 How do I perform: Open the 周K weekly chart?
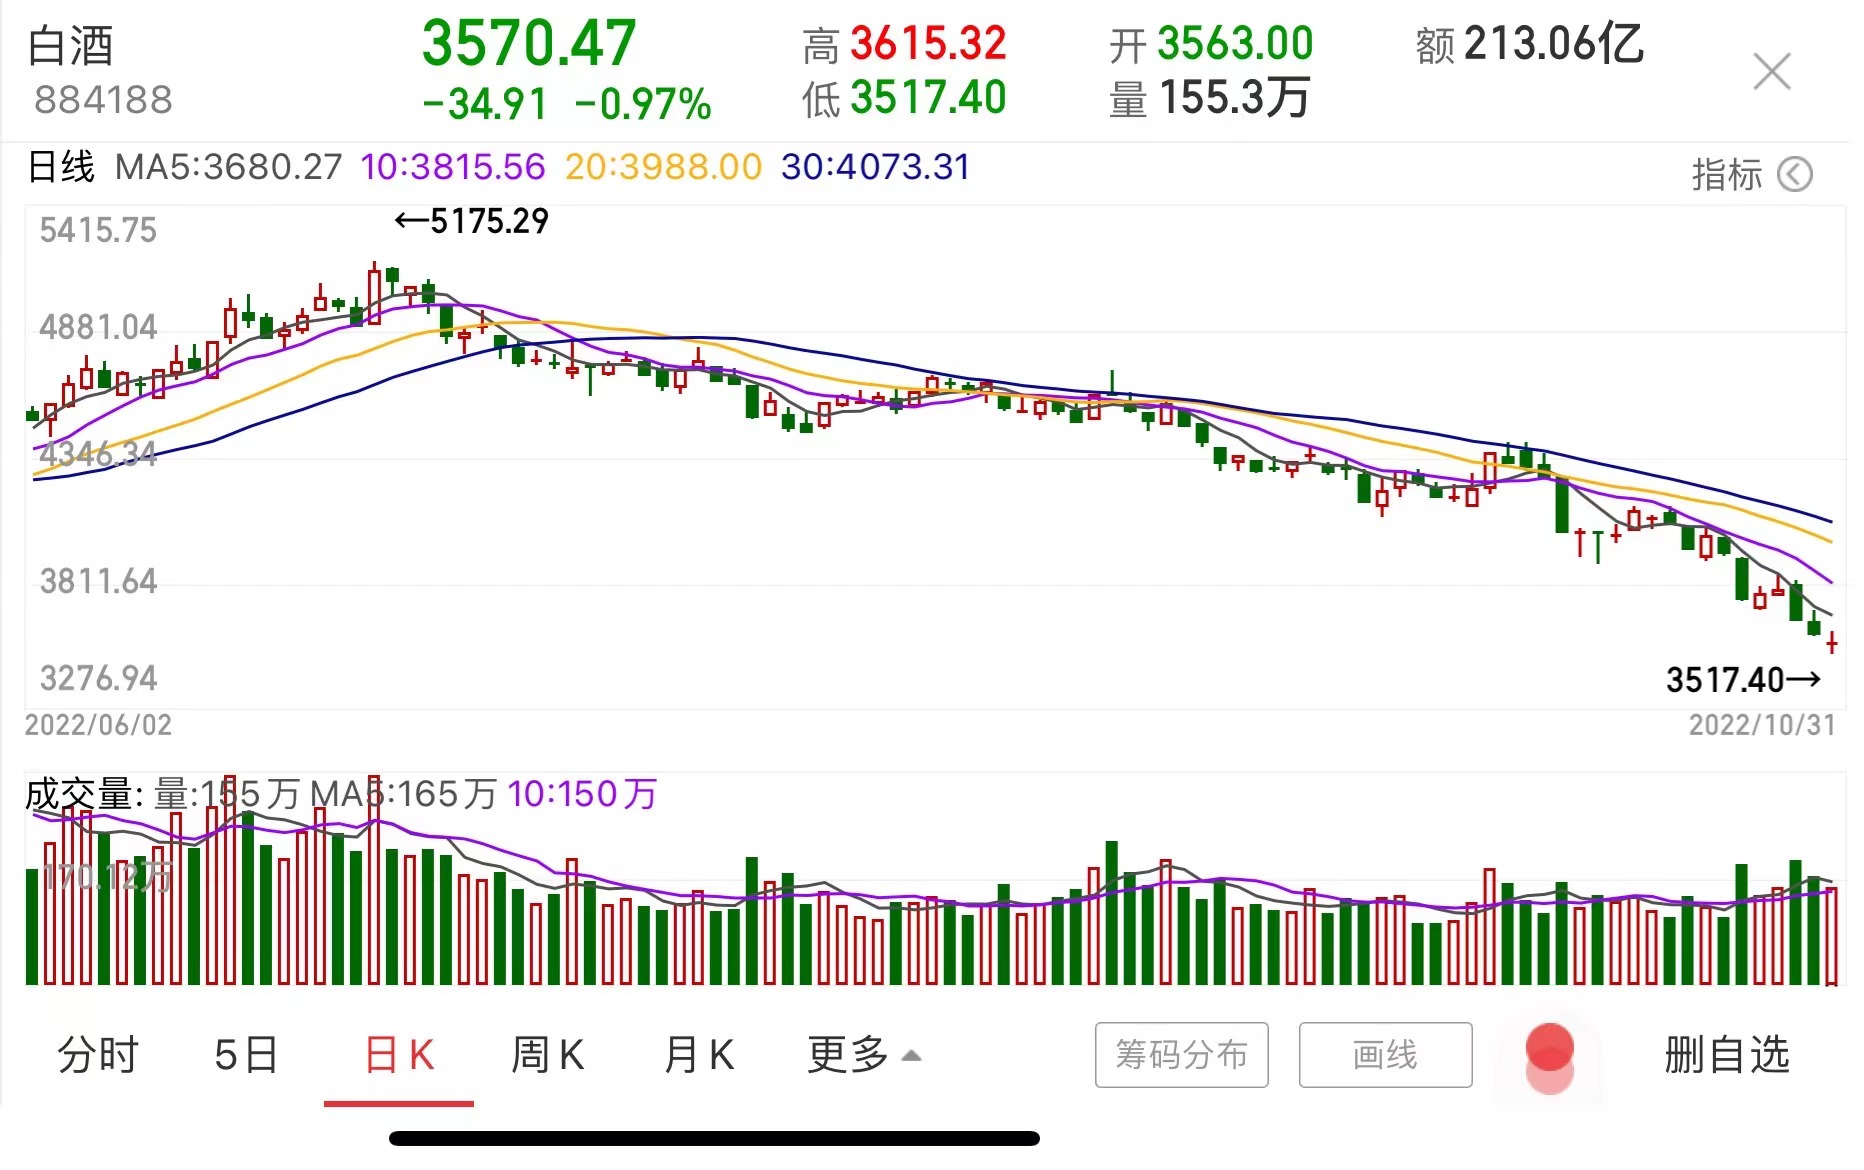(x=547, y=1055)
